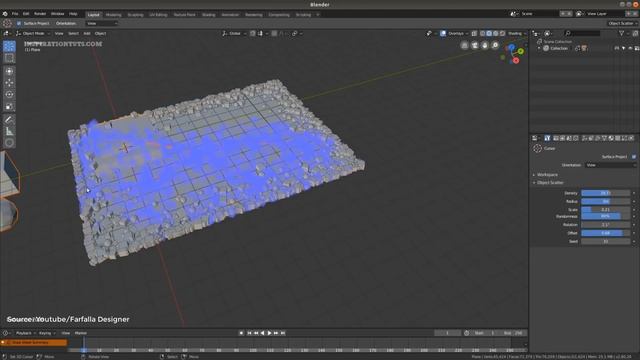Click the red X axis gizmo ball
640x360 pixels.
click(x=516, y=61)
